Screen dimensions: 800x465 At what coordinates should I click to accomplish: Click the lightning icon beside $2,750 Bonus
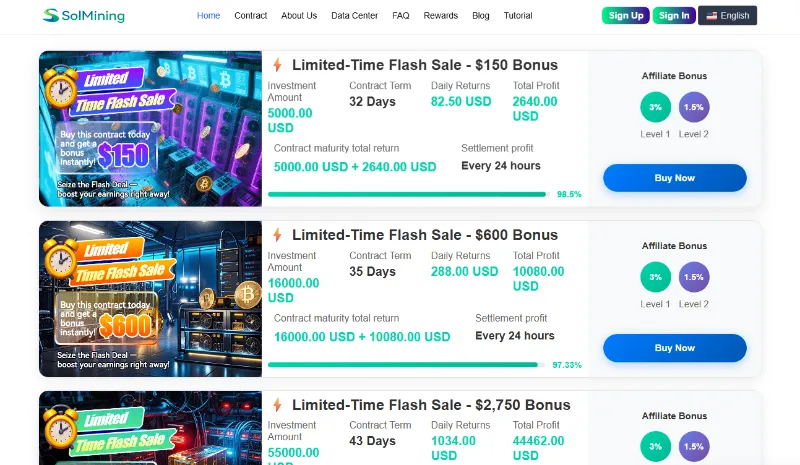(x=277, y=405)
